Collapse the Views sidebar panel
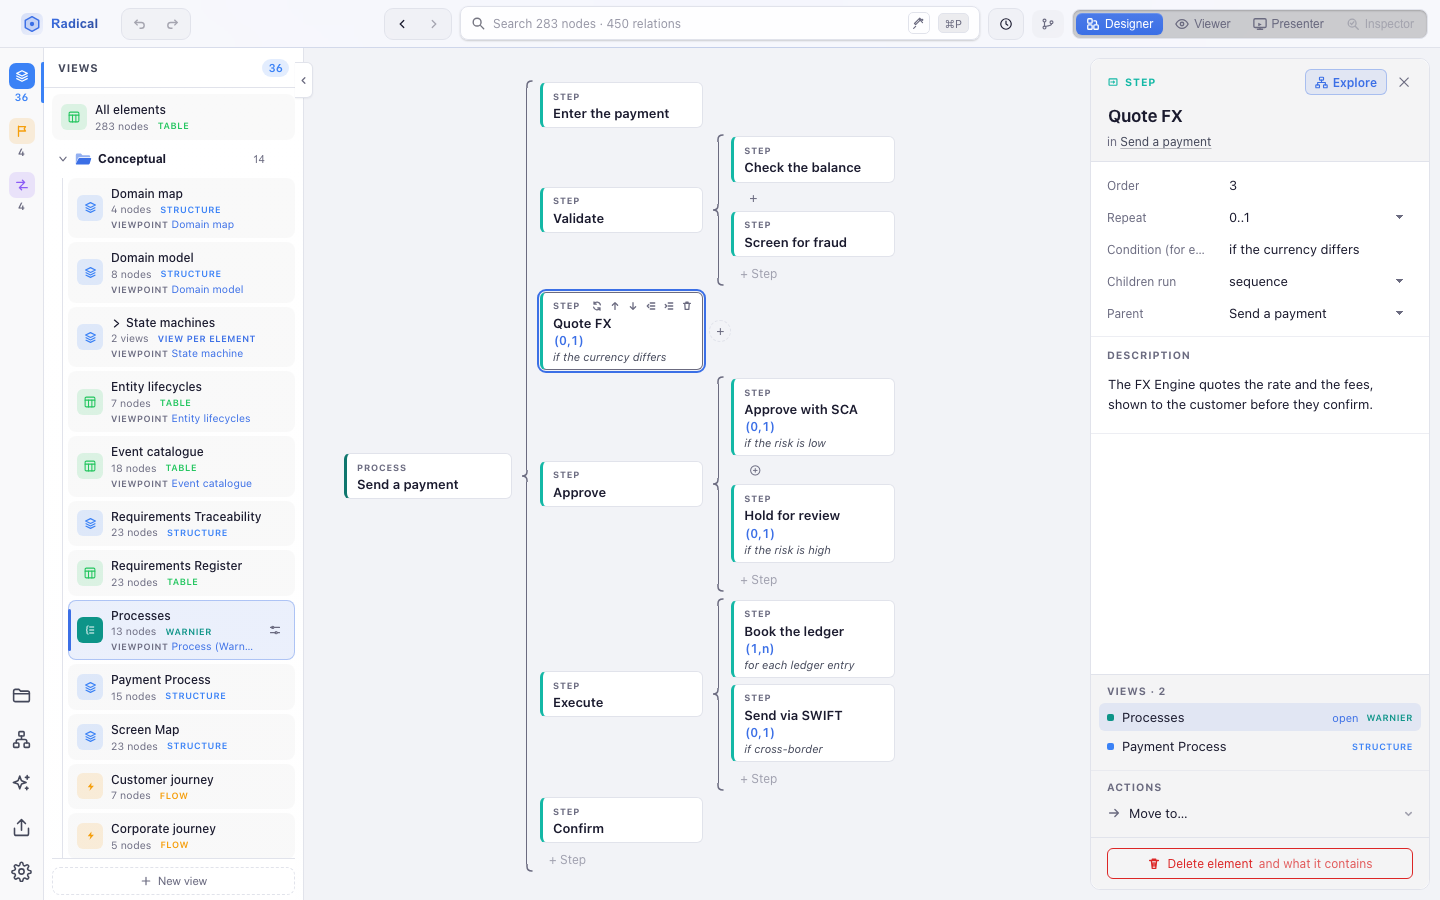Image resolution: width=1440 pixels, height=900 pixels. point(303,81)
